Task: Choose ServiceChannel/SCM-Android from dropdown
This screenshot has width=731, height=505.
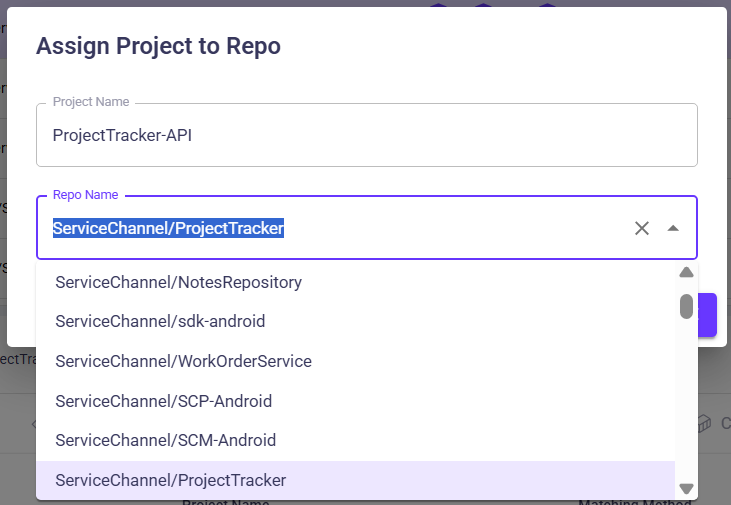Action: click(165, 440)
